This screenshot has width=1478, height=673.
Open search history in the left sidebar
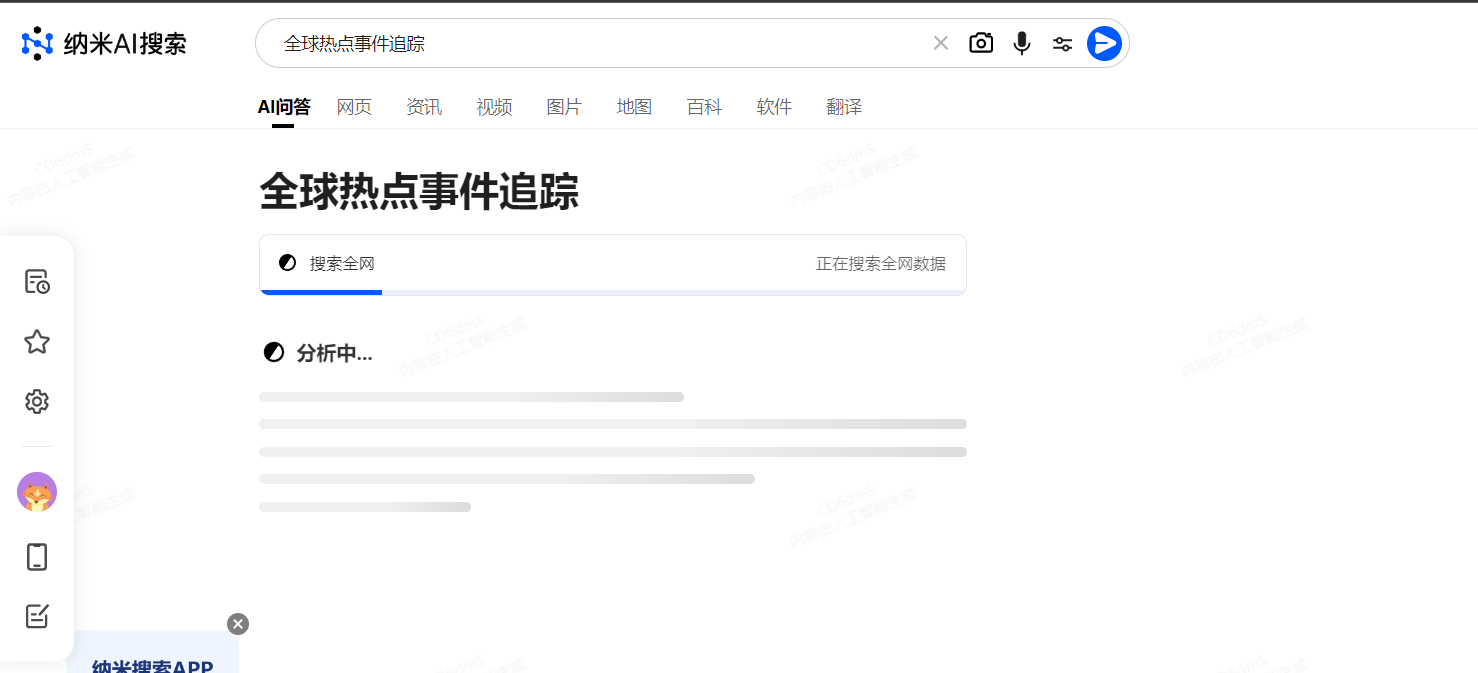pos(36,281)
